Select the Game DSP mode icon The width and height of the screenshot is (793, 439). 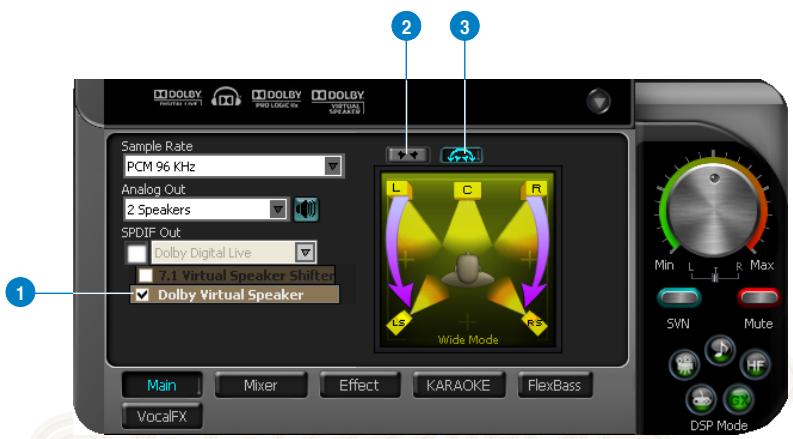[701, 400]
